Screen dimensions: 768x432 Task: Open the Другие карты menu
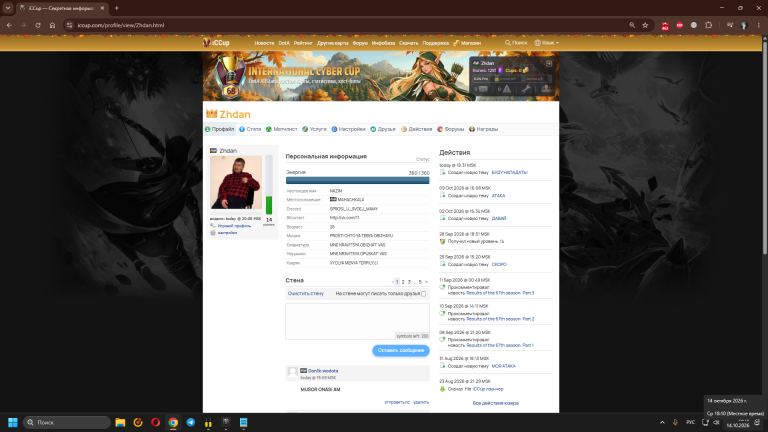(332, 43)
